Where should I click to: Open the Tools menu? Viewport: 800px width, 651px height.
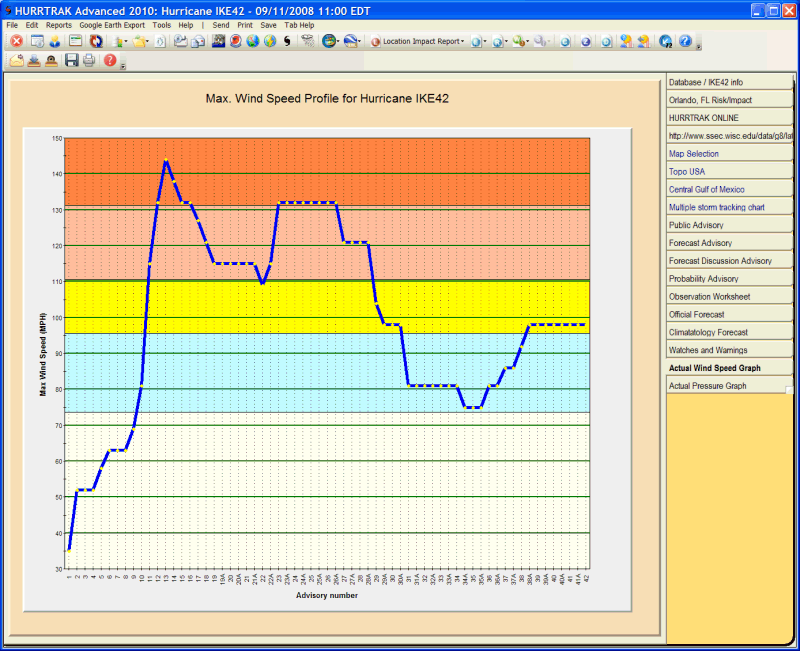(x=161, y=25)
